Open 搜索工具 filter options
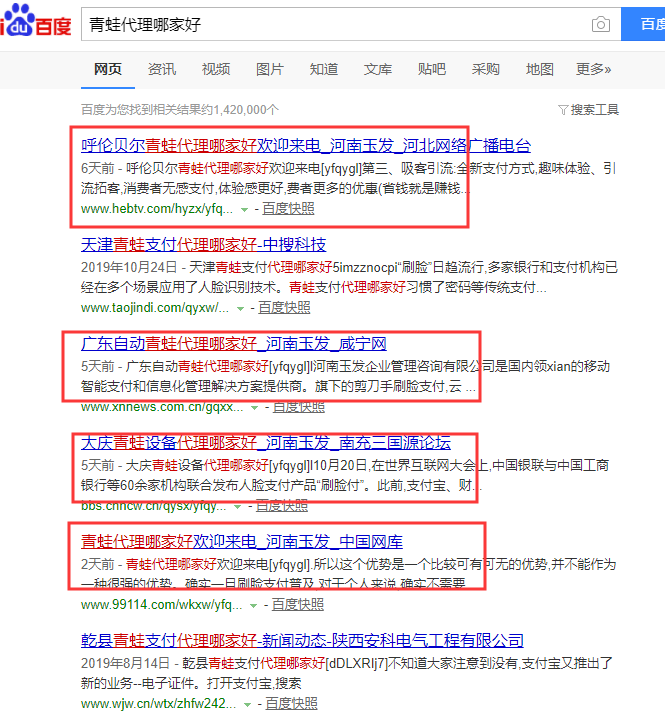This screenshot has height=721, width=665. [589, 109]
